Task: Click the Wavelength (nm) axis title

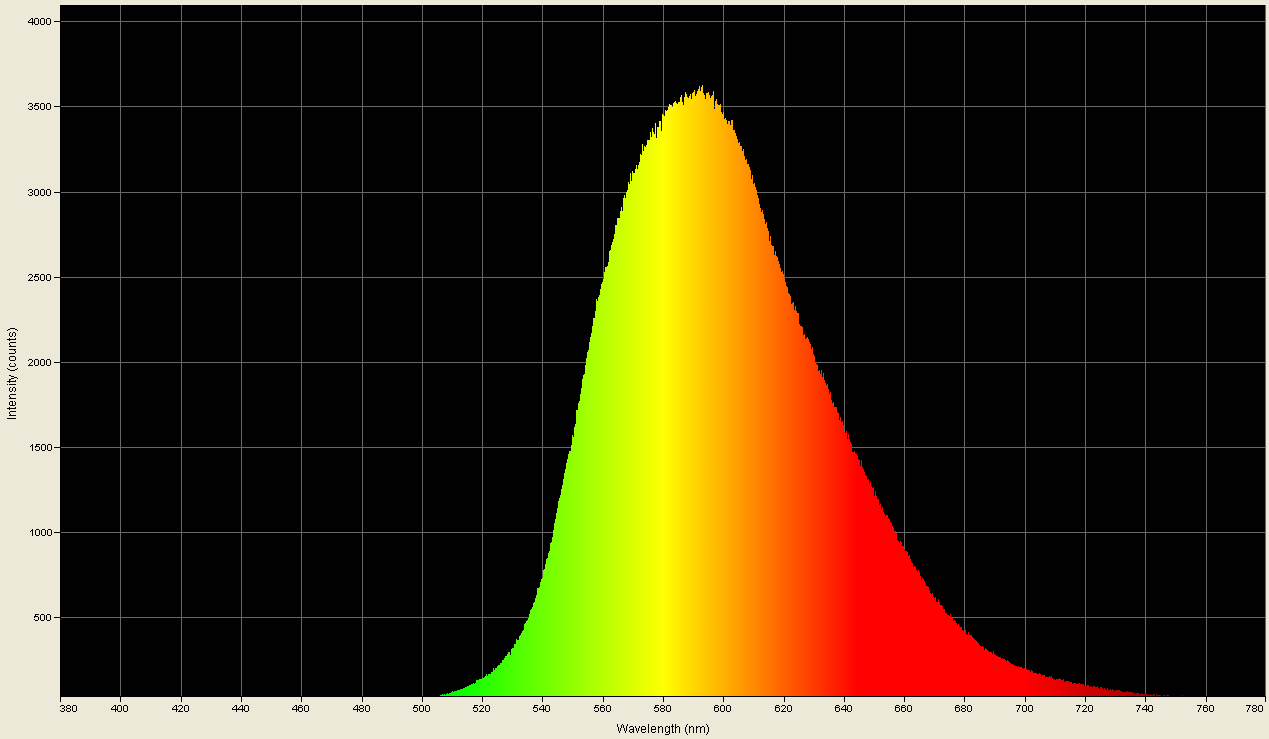Action: point(660,730)
